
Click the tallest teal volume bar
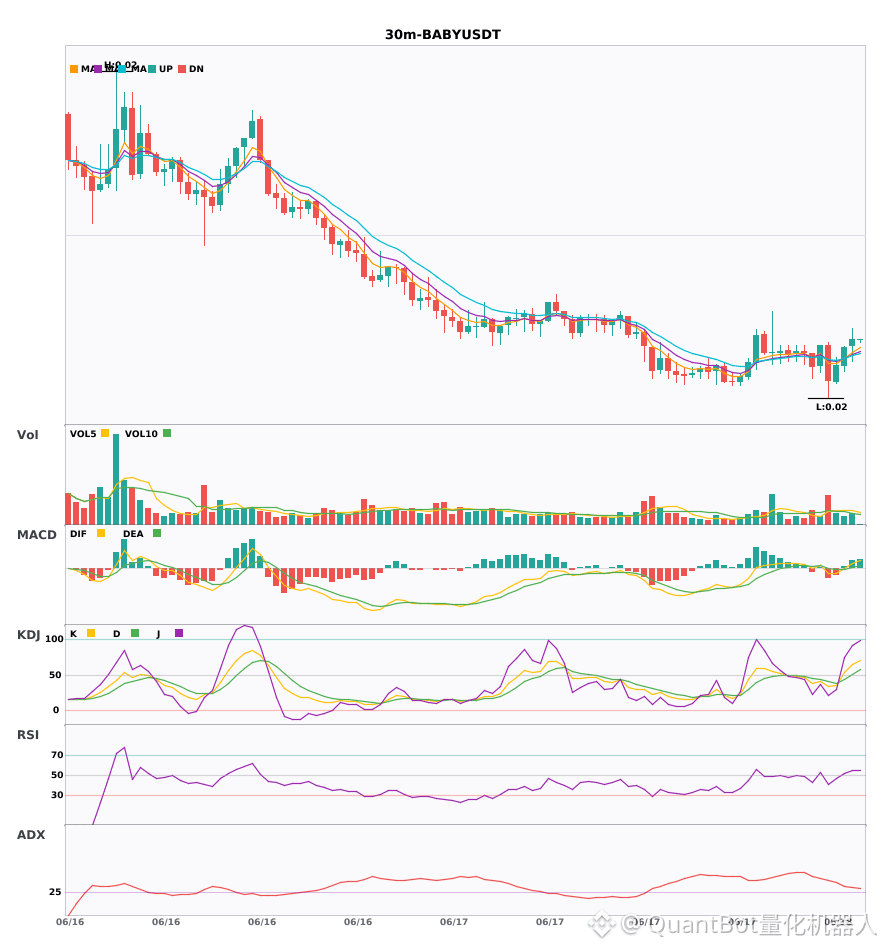[x=116, y=479]
